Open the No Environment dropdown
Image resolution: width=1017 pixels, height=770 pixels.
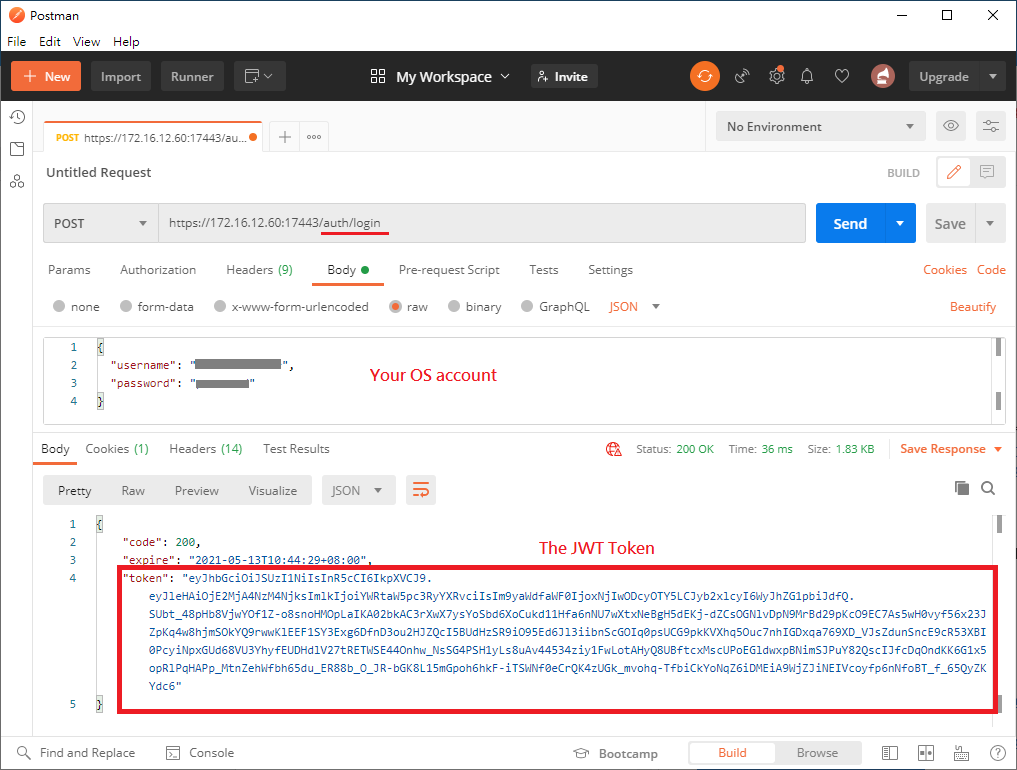pos(820,126)
